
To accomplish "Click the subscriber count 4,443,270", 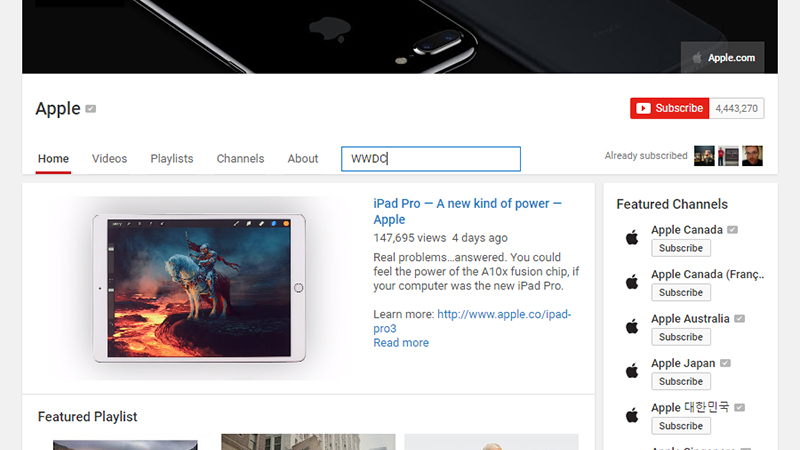I will tap(736, 108).
